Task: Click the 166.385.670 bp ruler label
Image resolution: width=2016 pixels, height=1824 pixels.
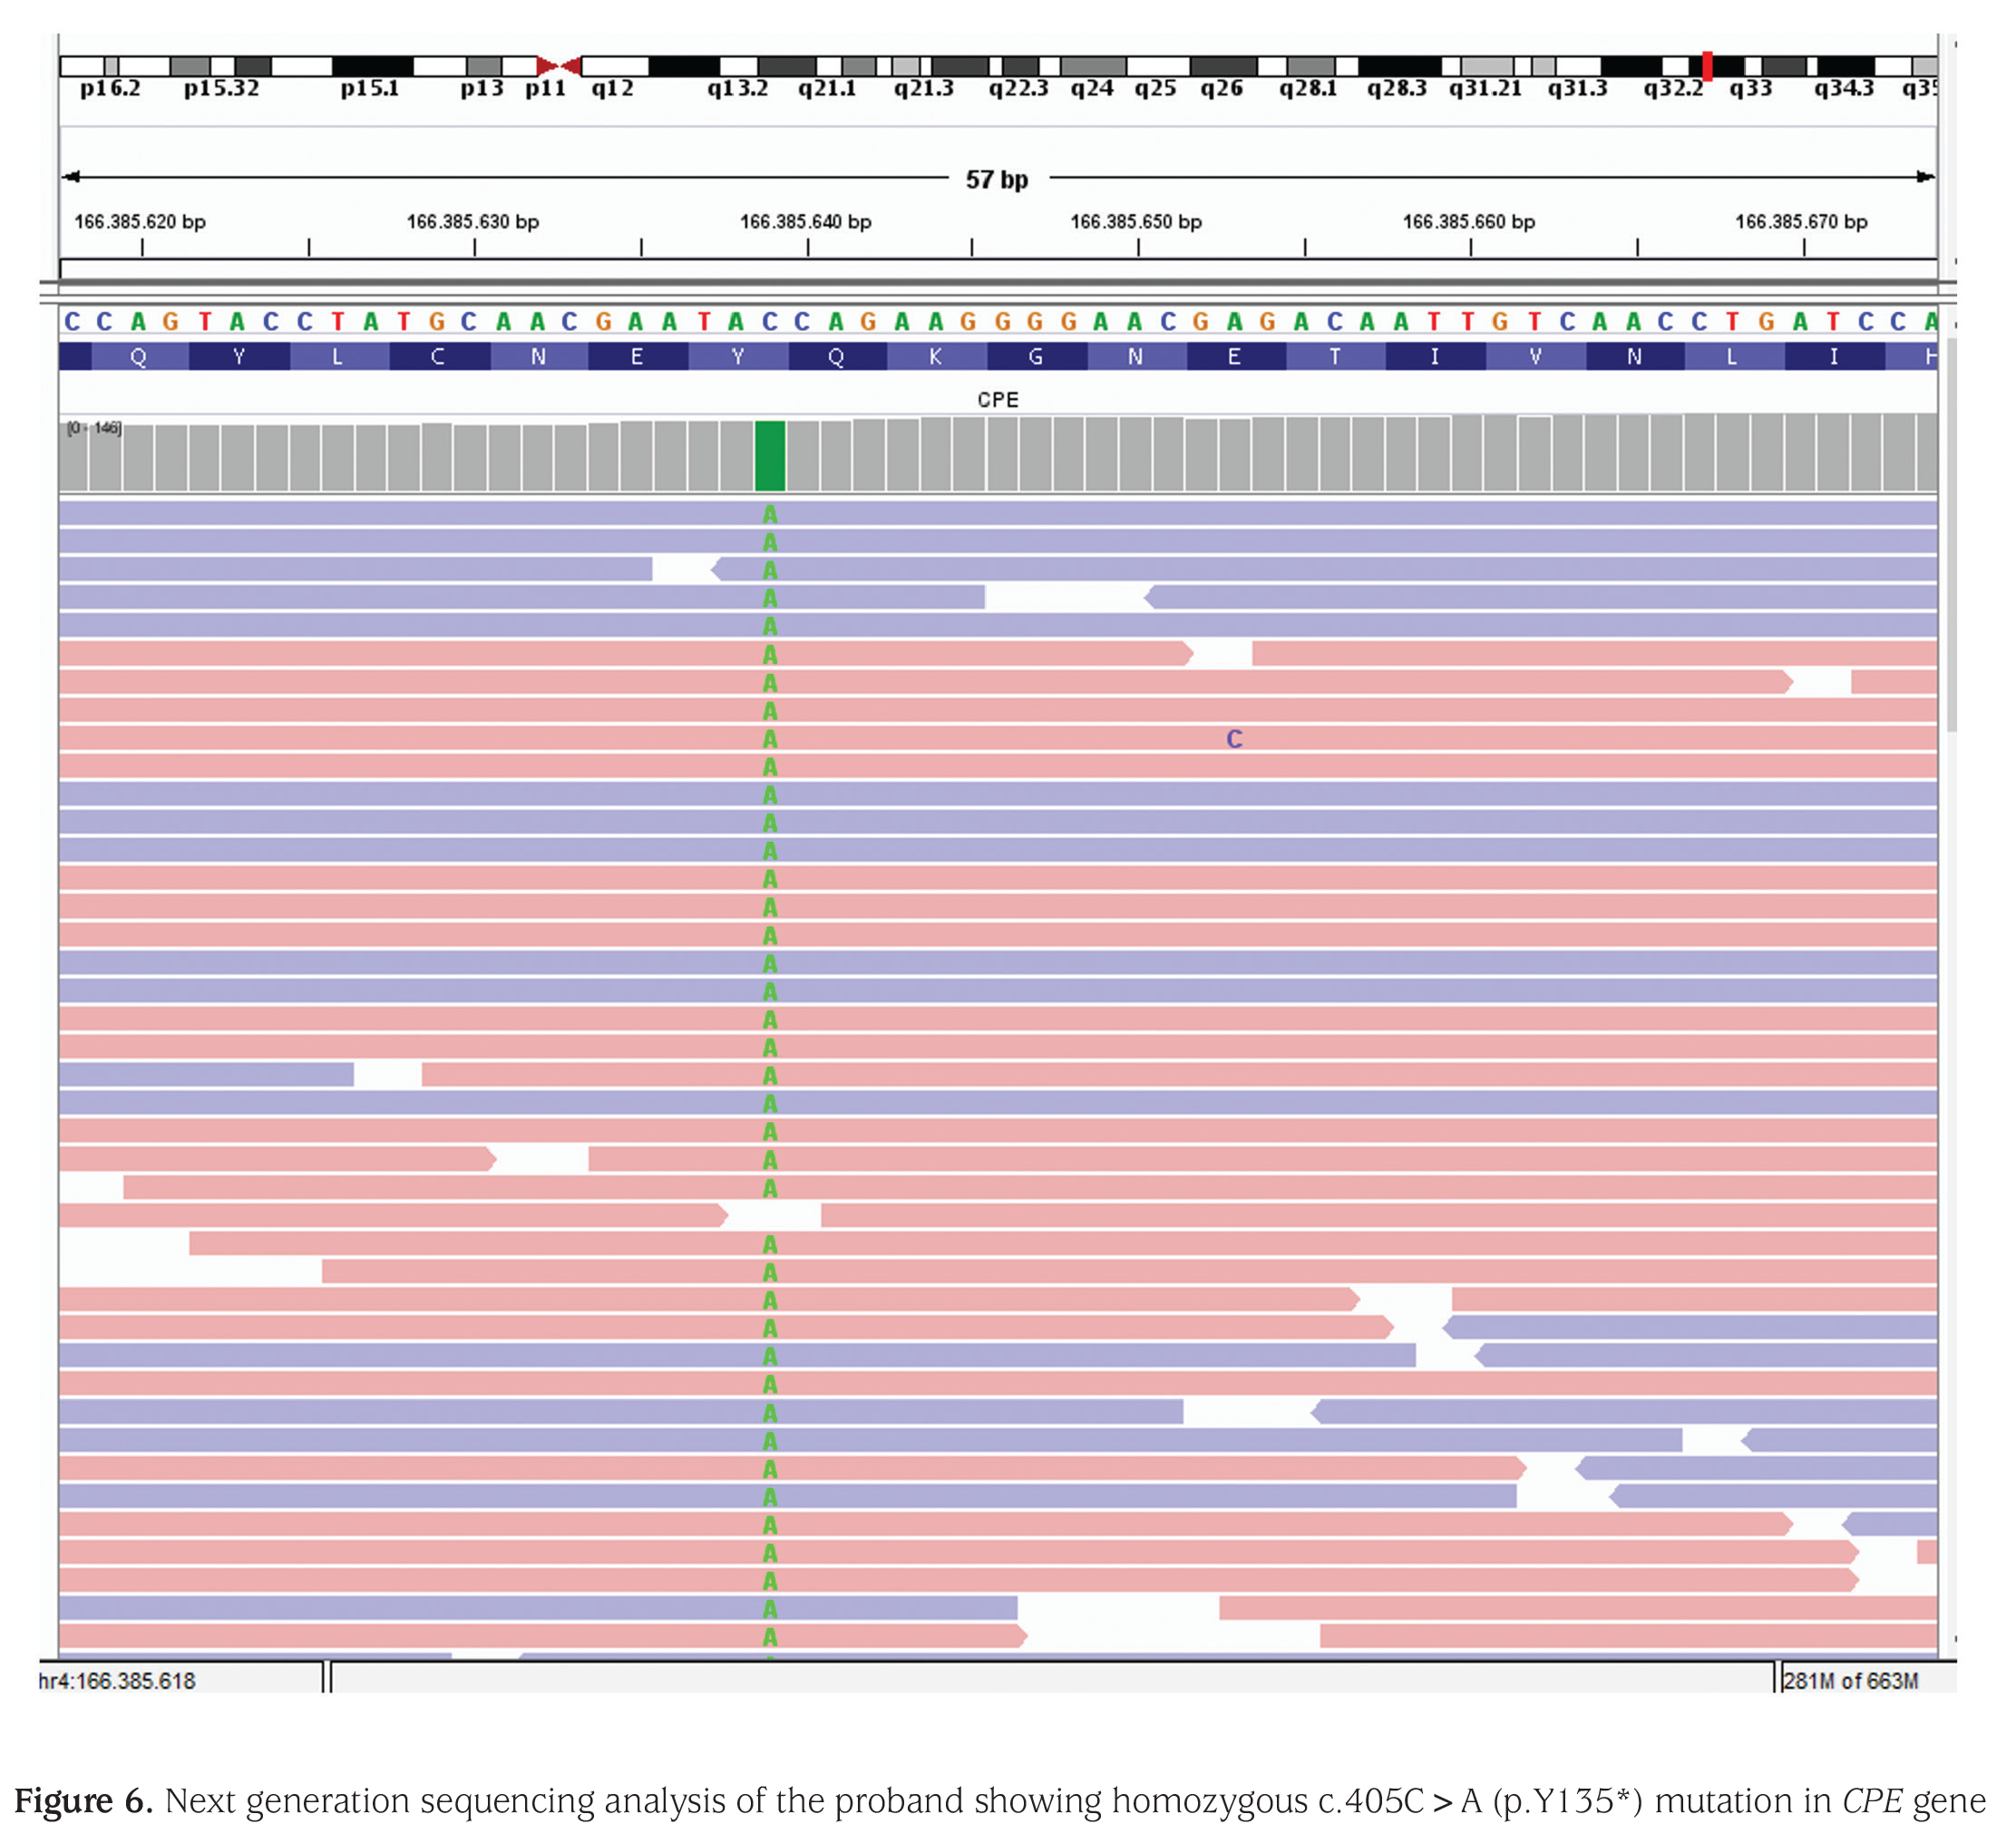Action: 1801,221
